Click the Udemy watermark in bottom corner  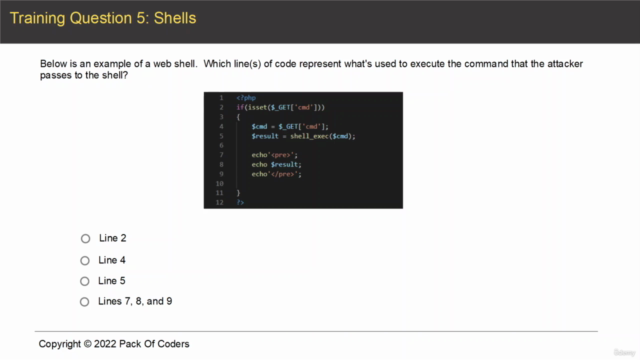tap(624, 353)
